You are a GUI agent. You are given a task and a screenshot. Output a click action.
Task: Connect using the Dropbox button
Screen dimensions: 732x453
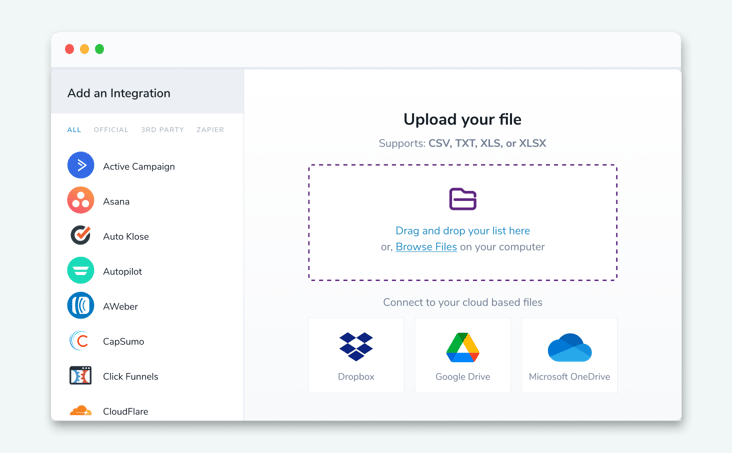coord(356,356)
